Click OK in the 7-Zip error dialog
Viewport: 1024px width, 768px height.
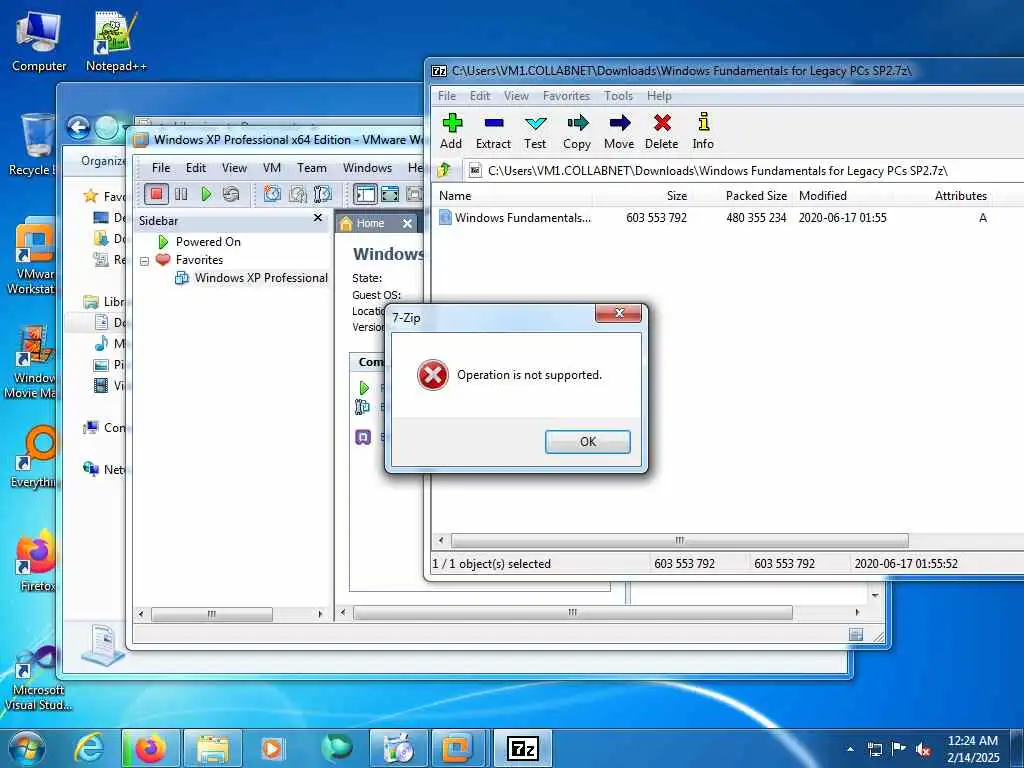588,441
